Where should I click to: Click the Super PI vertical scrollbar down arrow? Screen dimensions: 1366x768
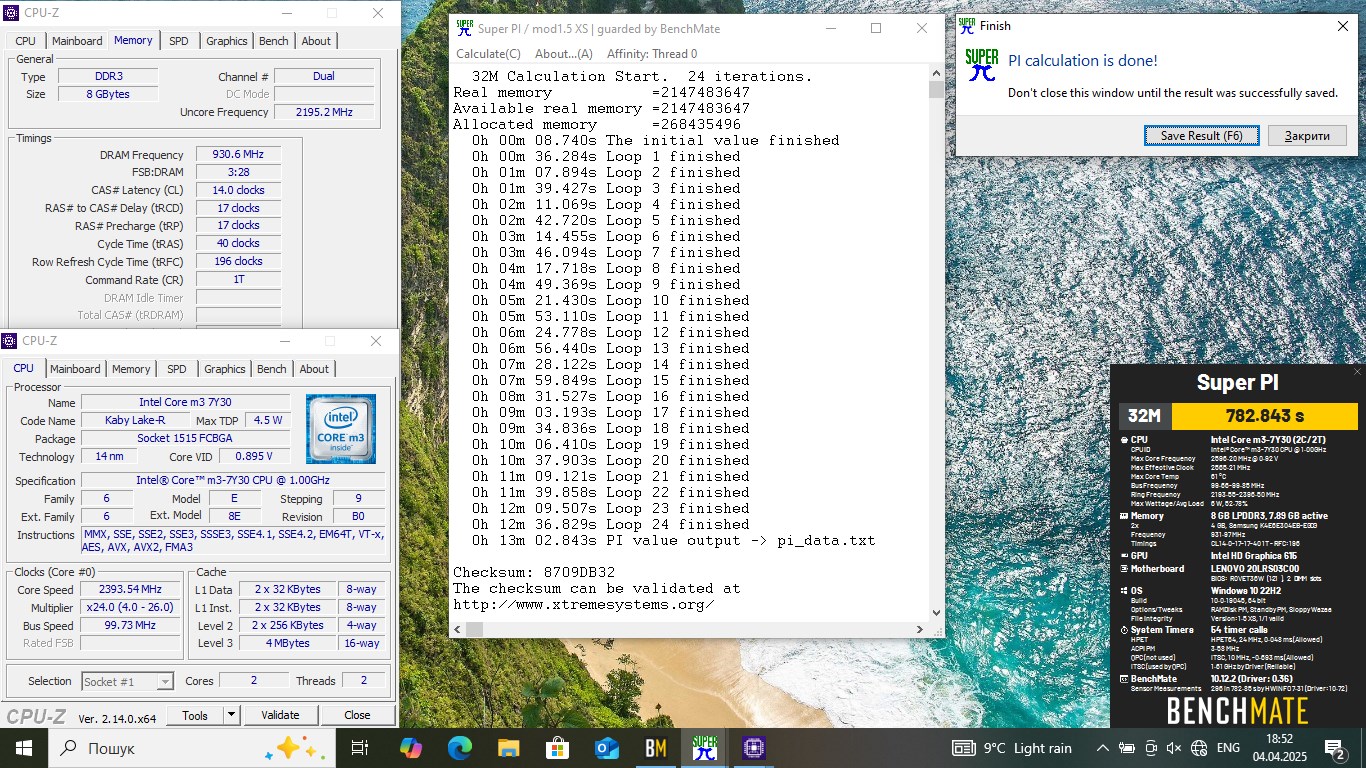click(936, 613)
